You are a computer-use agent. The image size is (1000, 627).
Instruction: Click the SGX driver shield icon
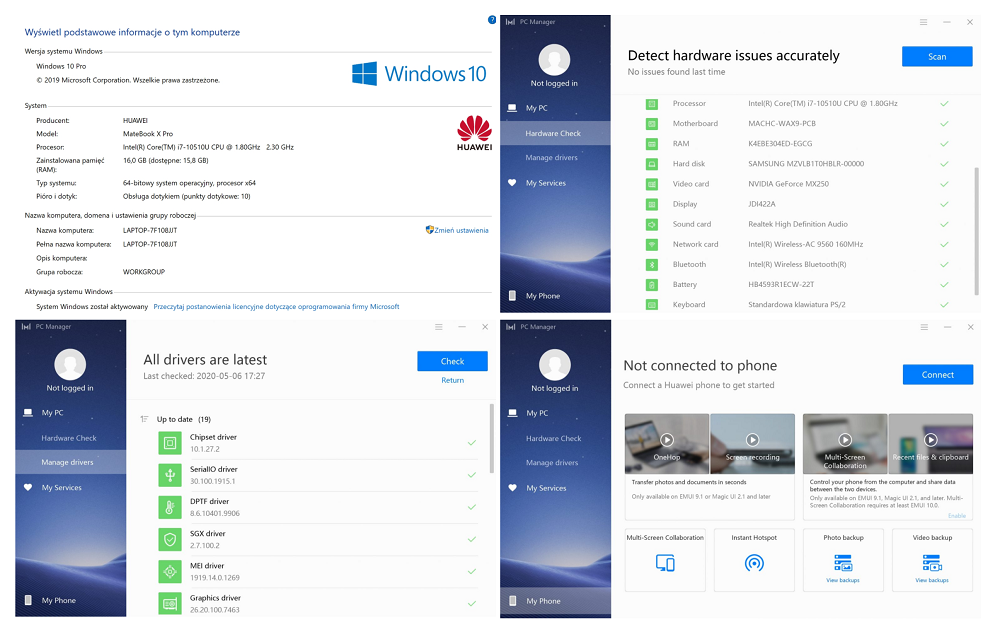[x=170, y=539]
